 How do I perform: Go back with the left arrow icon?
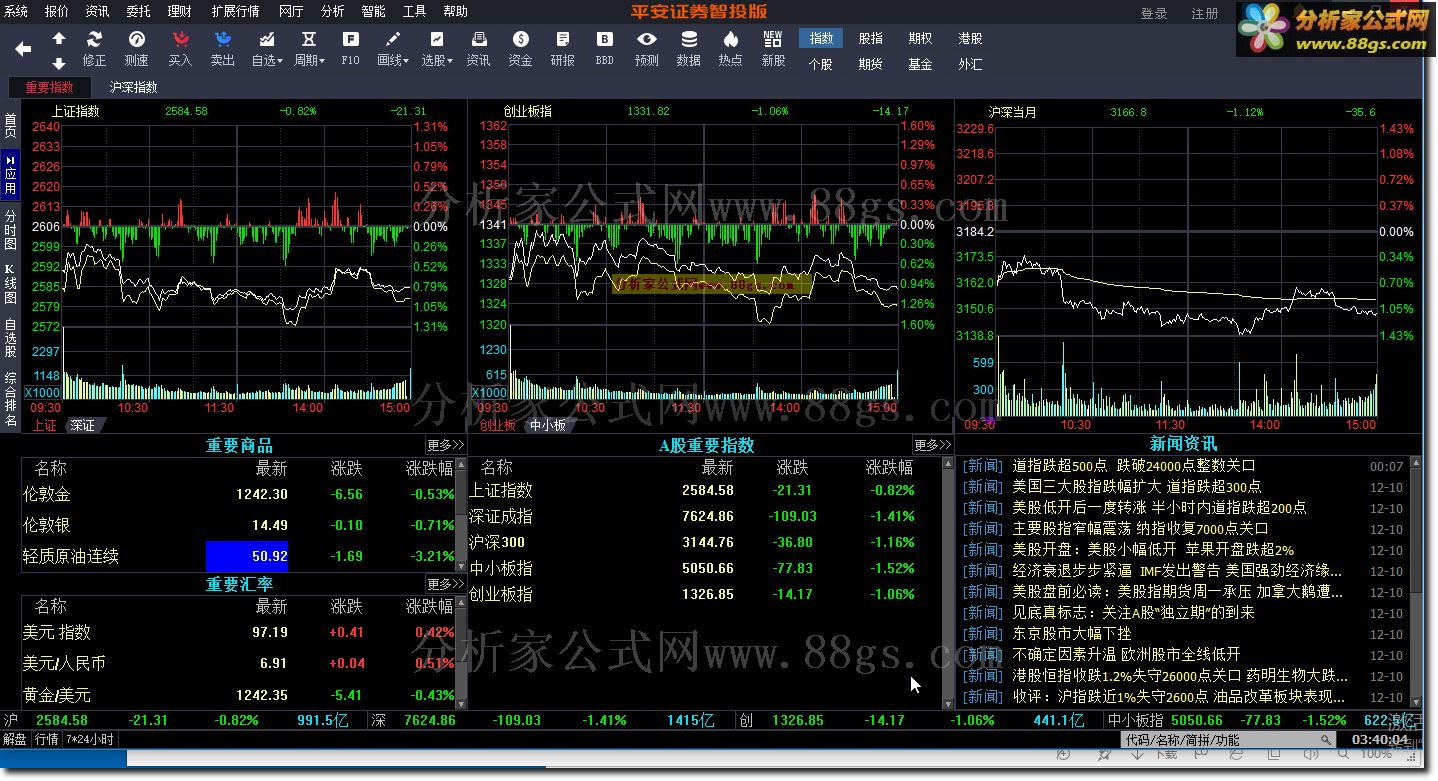coord(23,48)
